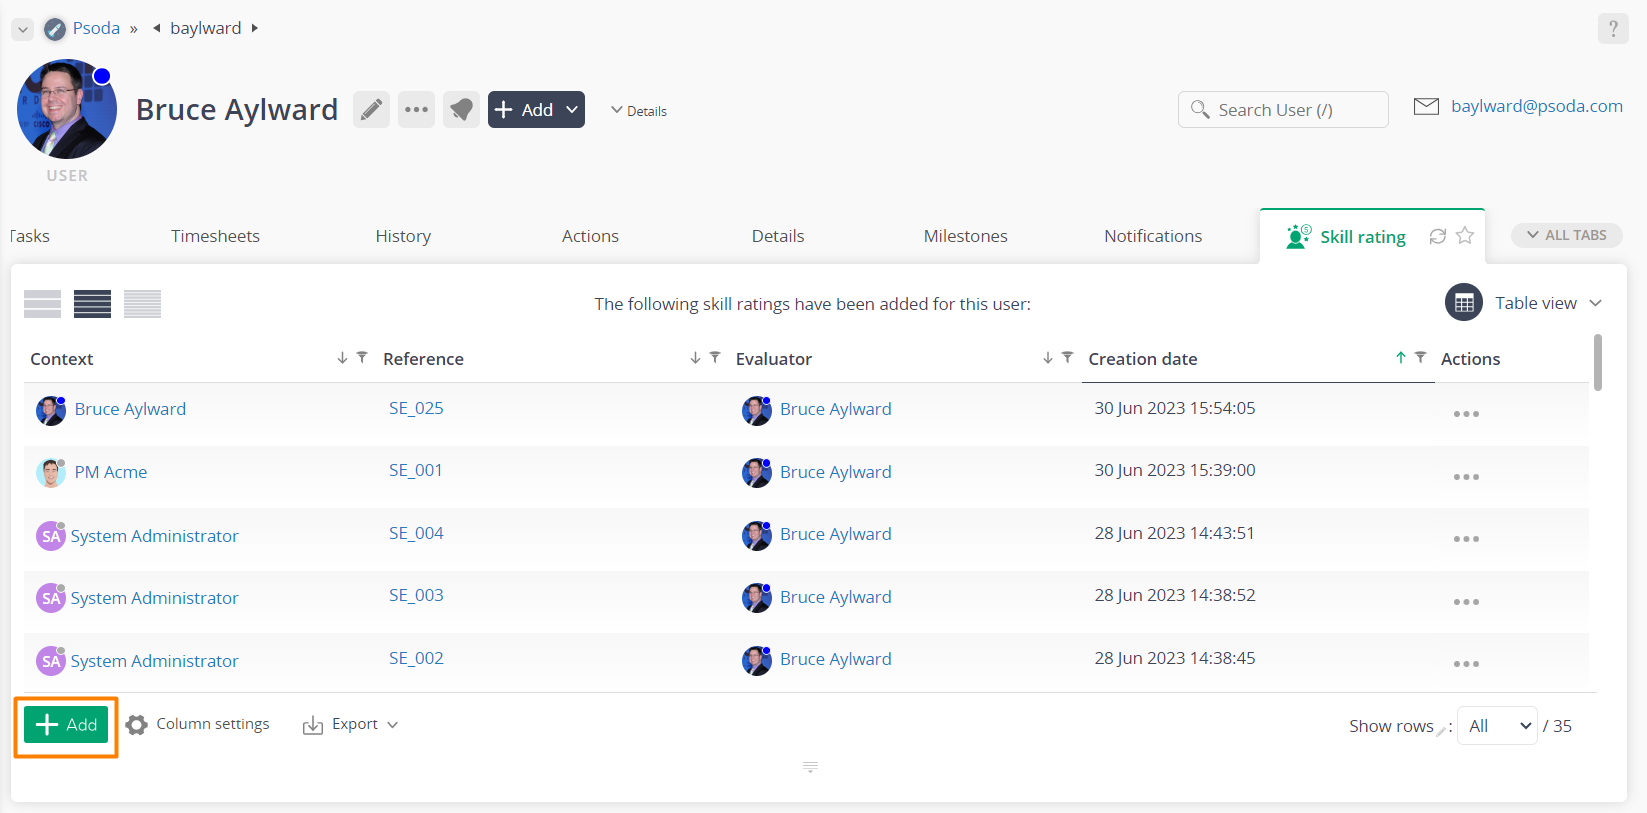1647x813 pixels.
Task: Switch to widest row spacing layout
Action: (x=42, y=304)
